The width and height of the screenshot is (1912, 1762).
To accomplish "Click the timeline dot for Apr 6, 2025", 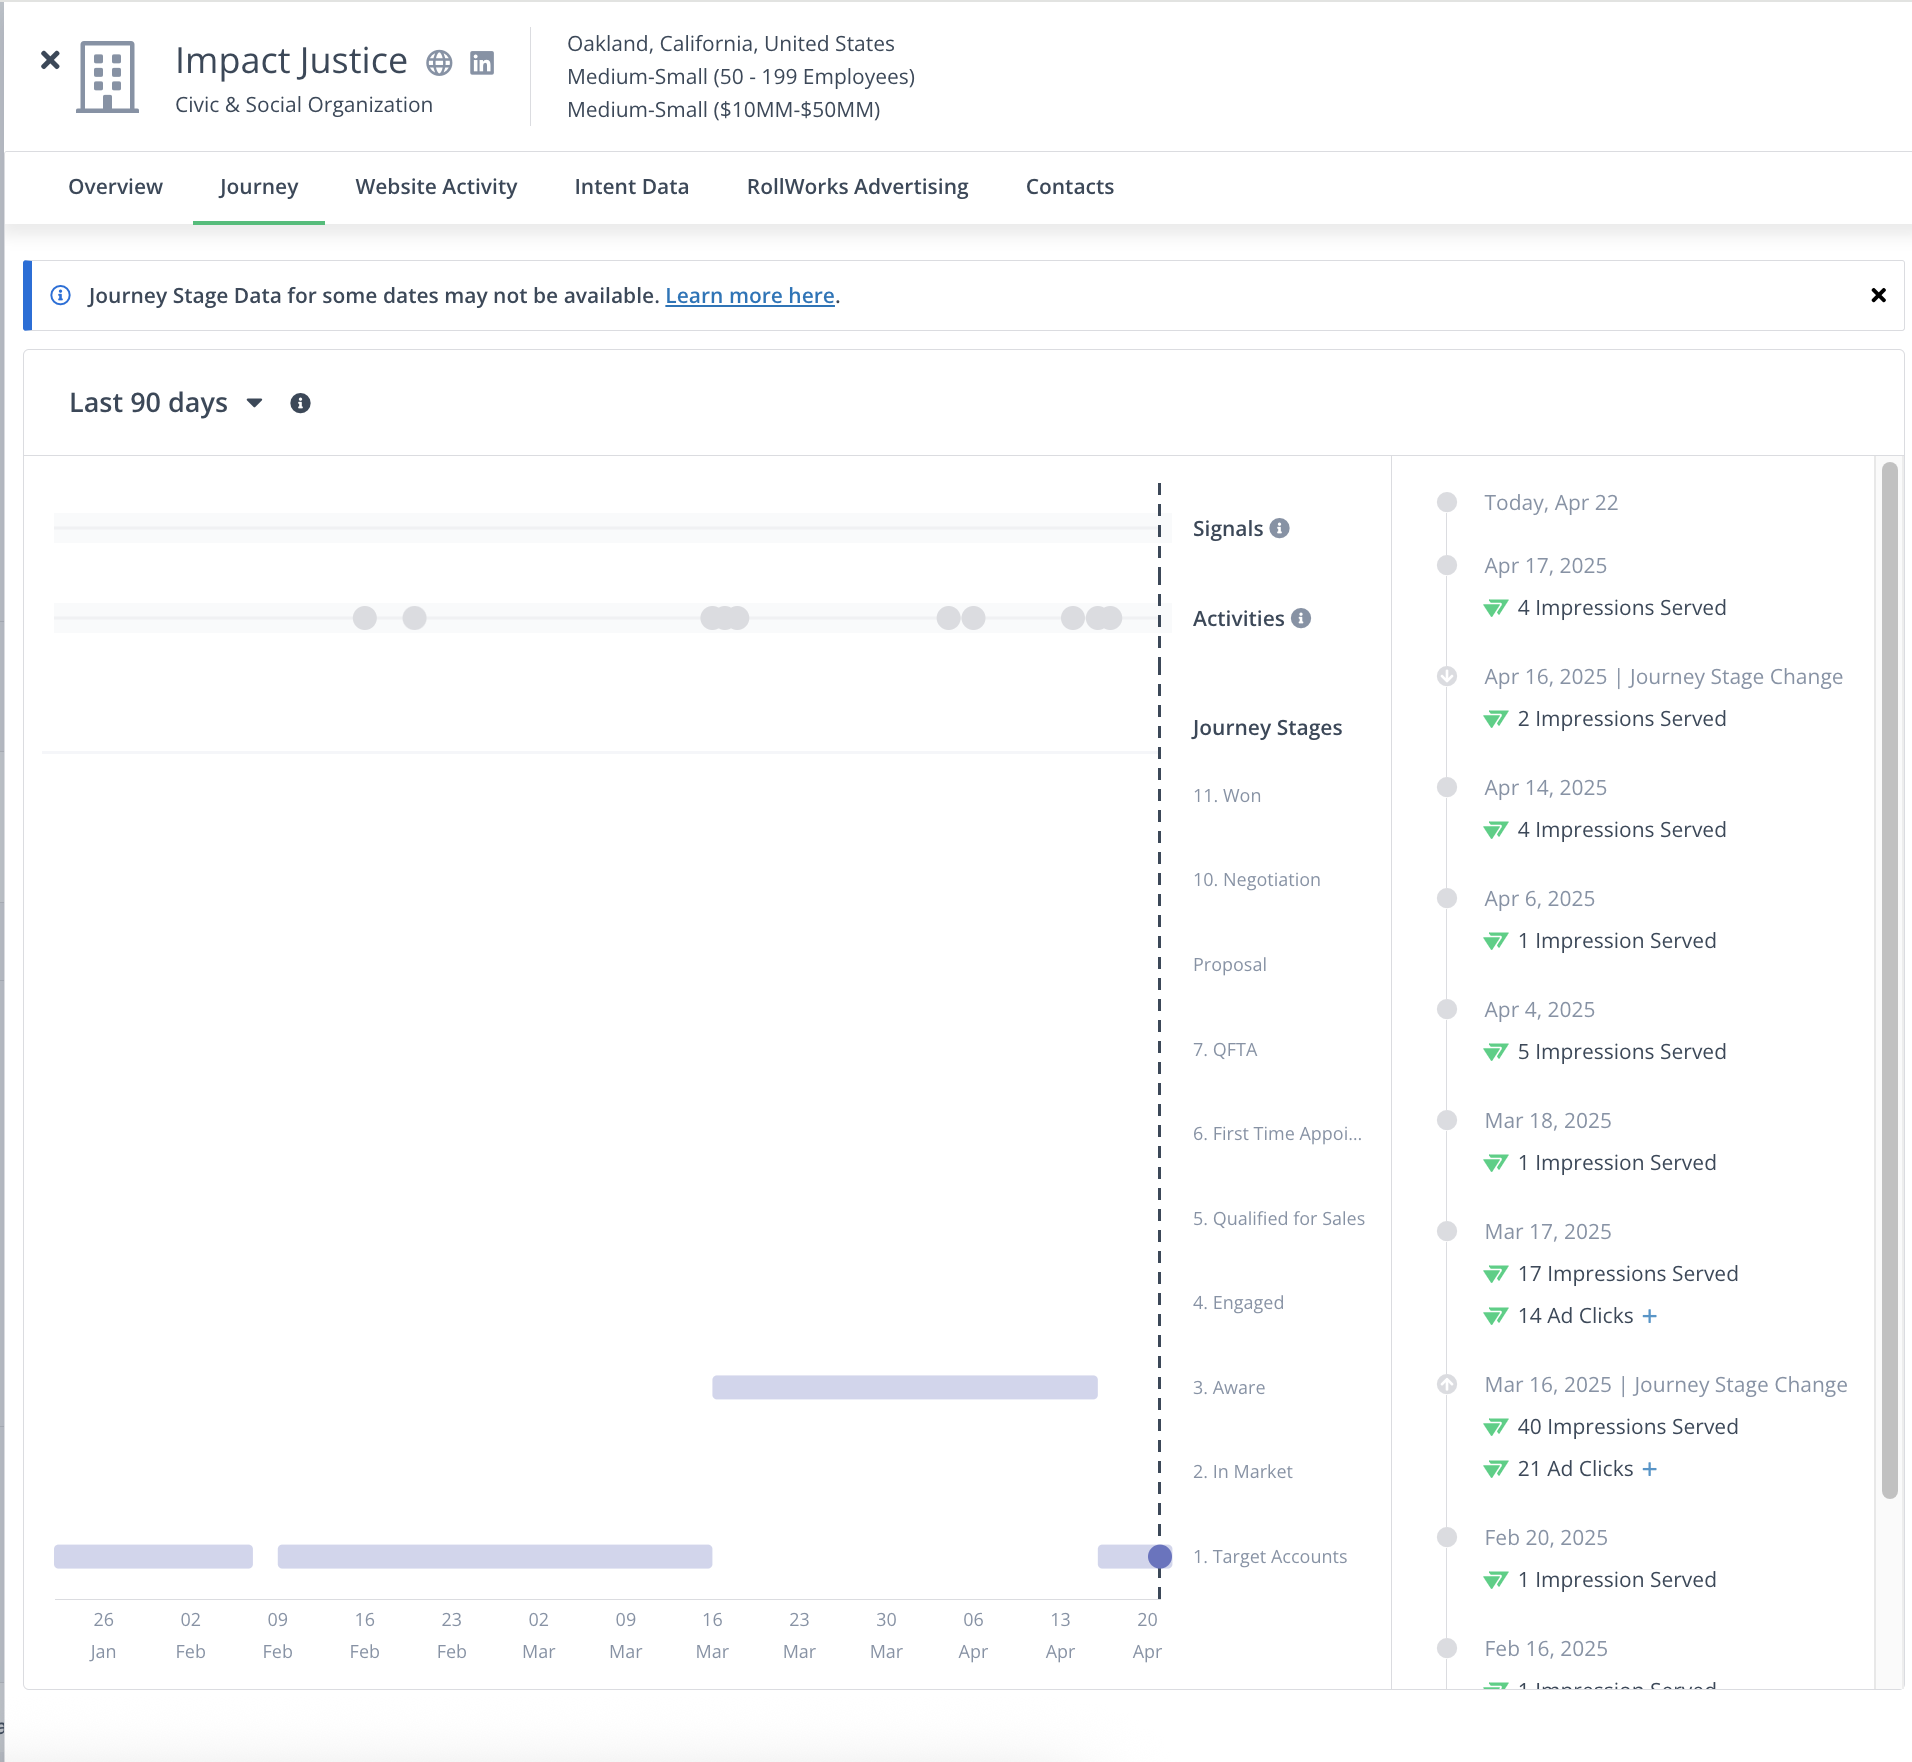I will click(x=1447, y=898).
